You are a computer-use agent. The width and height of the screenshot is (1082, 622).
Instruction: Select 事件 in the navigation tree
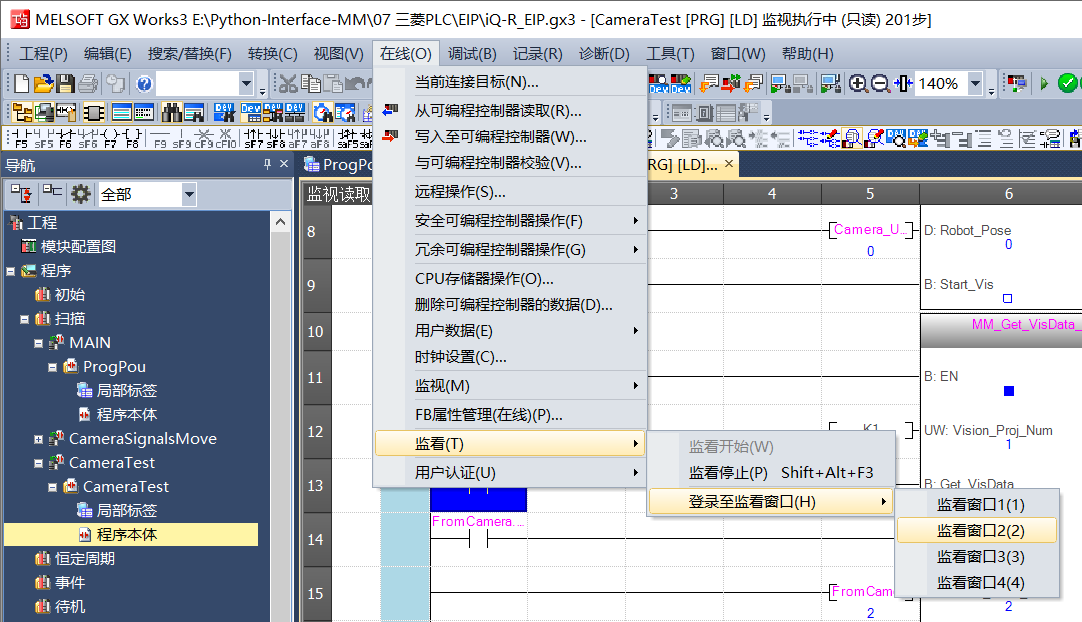[69, 583]
